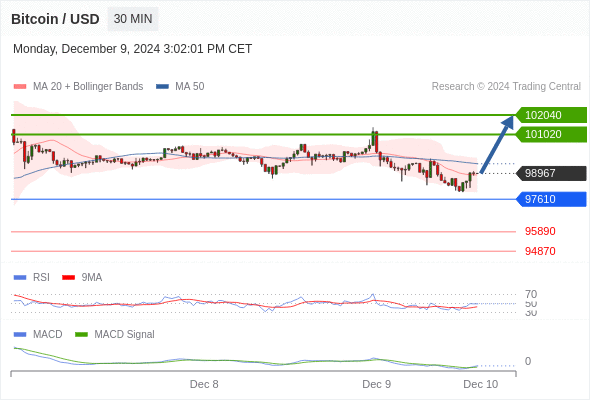The image size is (590, 400).
Task: Click the Dec 8 time axis label
Action: click(x=204, y=384)
